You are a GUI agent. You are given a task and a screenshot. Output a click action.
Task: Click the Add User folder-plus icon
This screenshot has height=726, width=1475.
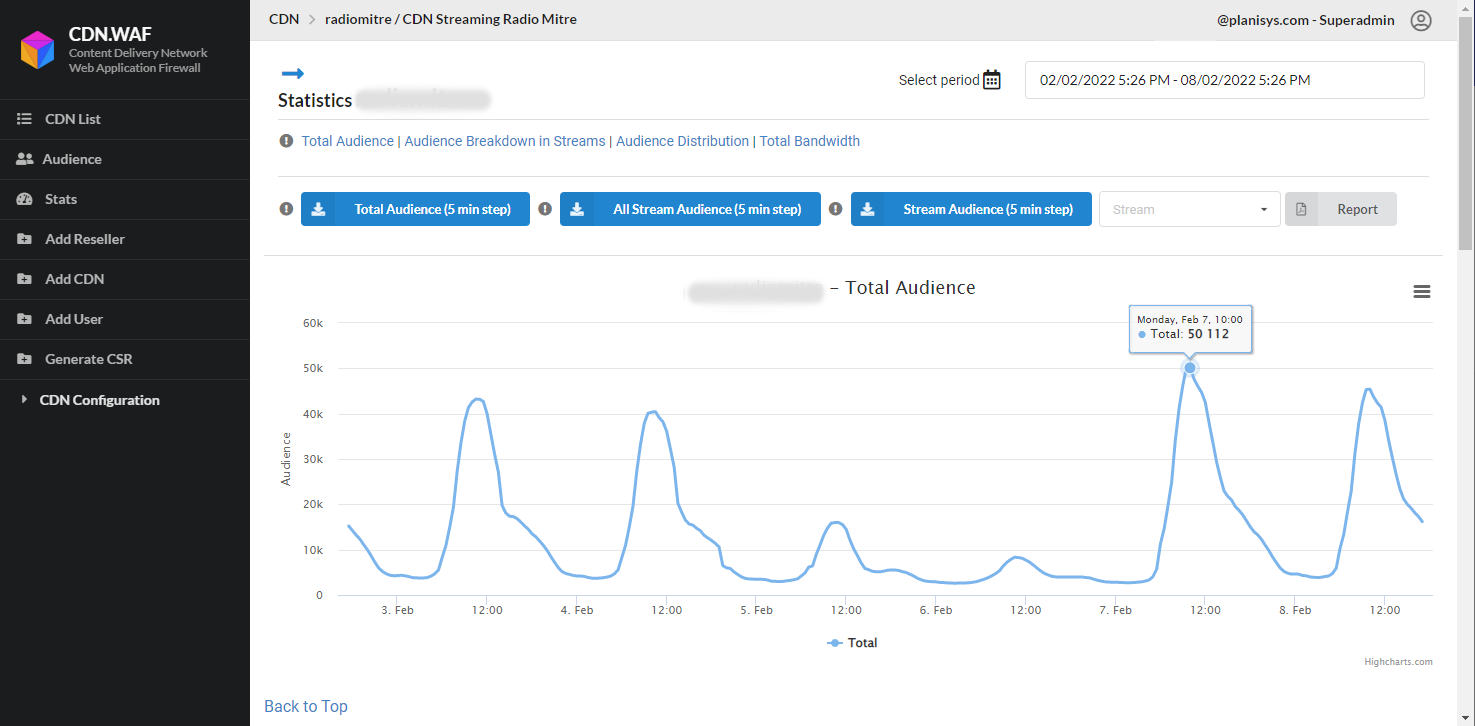25,319
